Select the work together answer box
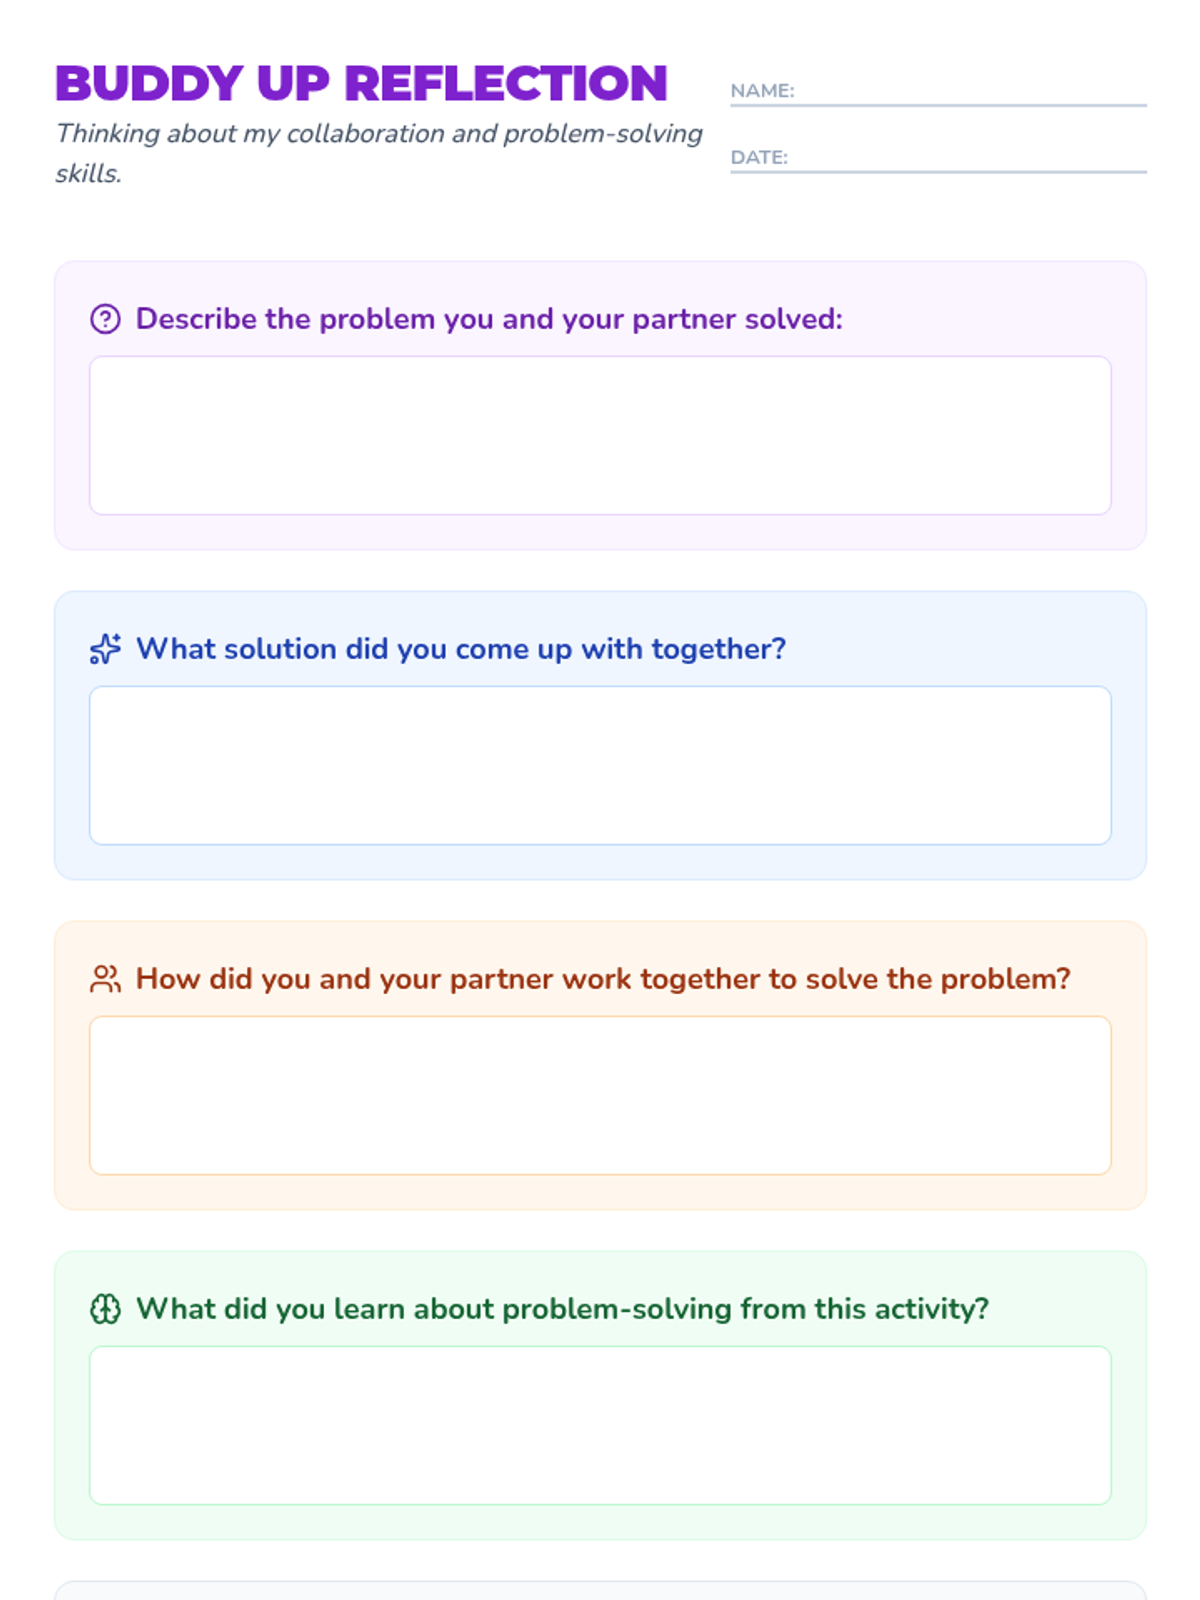The height and width of the screenshot is (1600, 1200). (x=600, y=1096)
